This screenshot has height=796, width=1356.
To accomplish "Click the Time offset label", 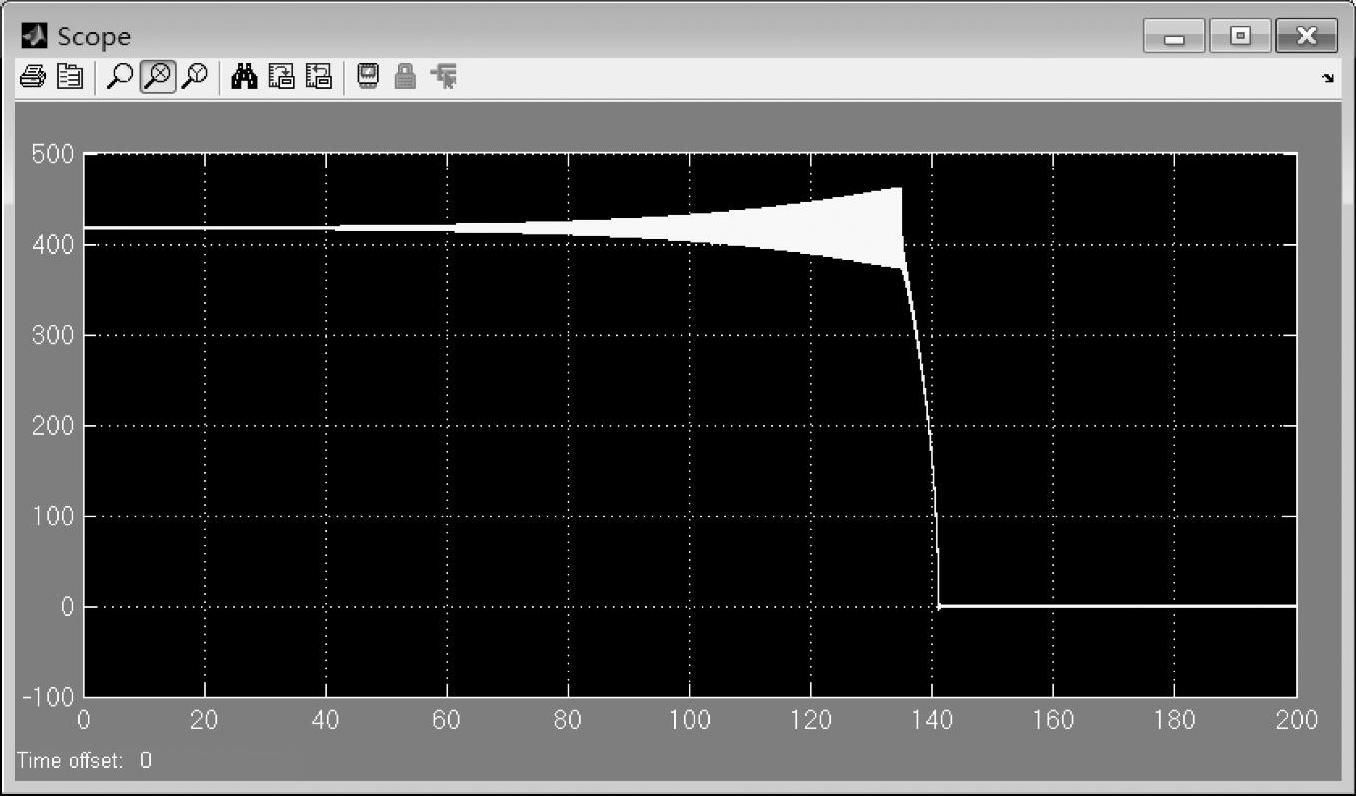I will tap(69, 761).
